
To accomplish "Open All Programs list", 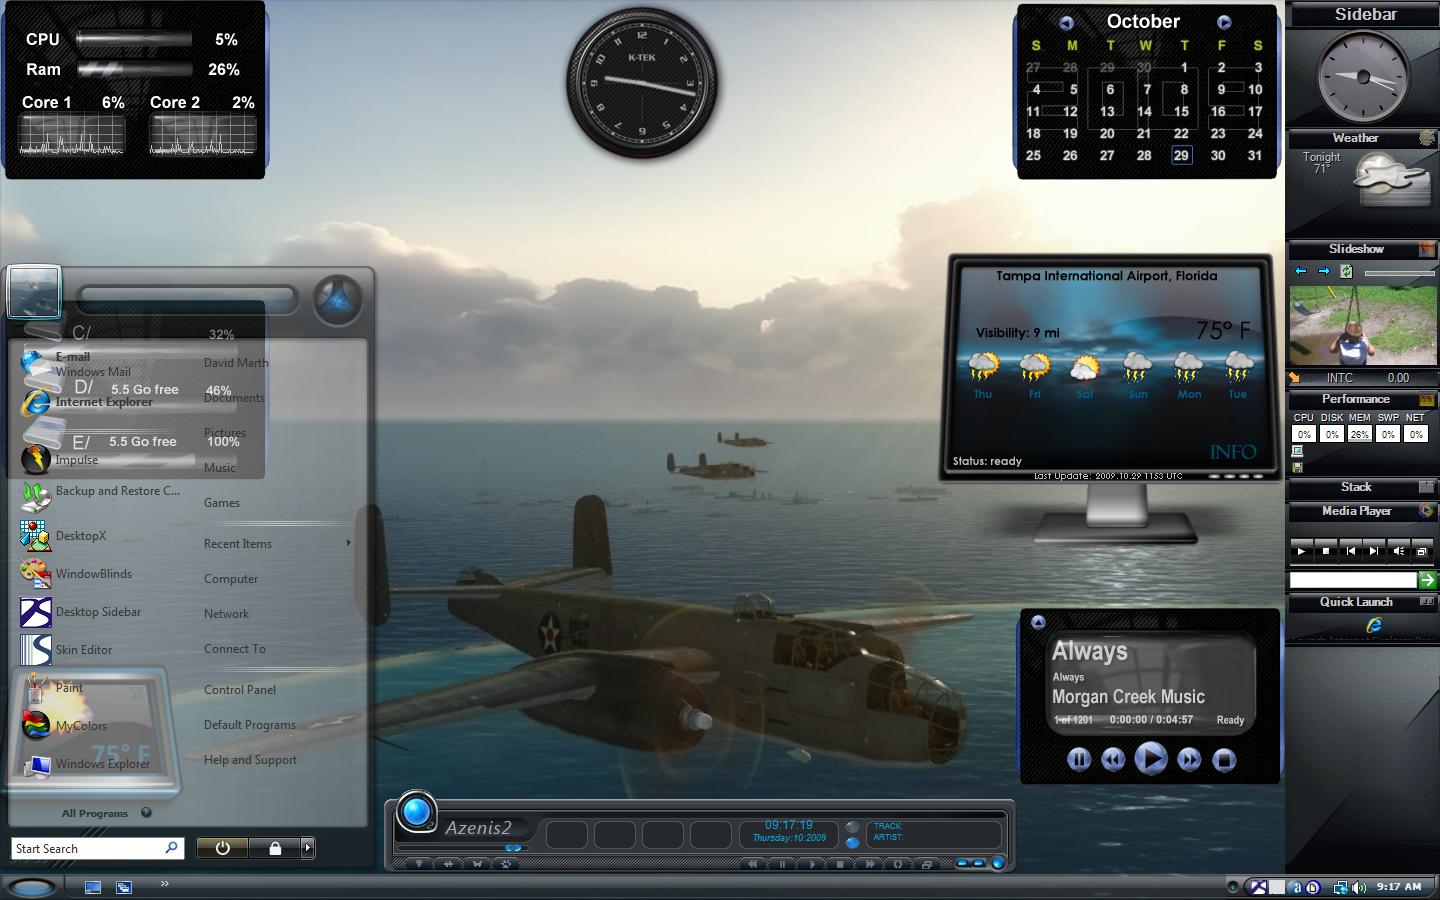I will (106, 813).
